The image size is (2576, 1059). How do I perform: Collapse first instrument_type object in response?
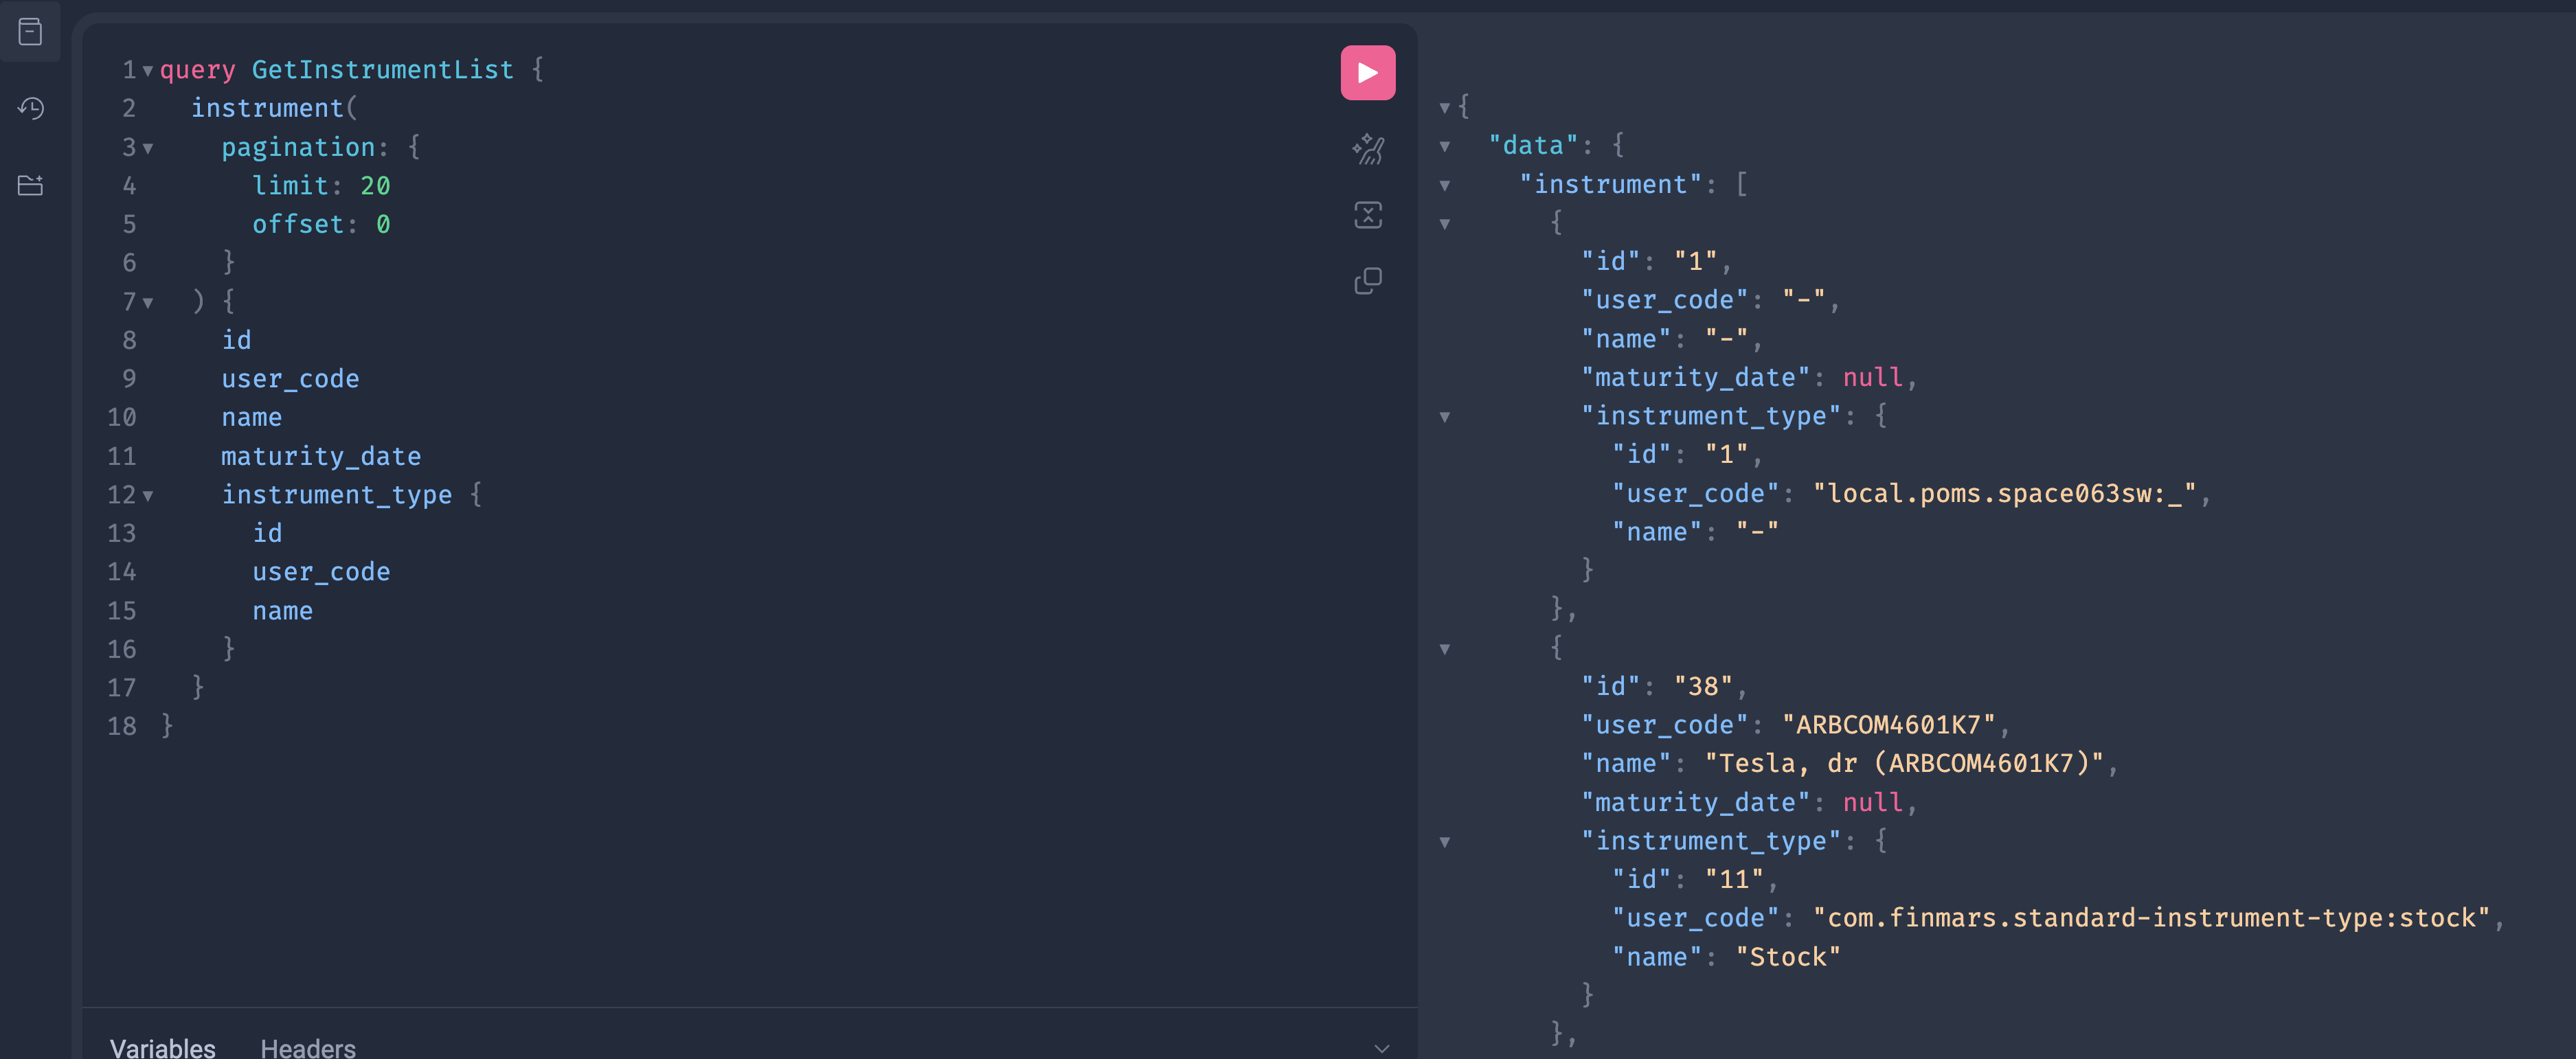(x=1444, y=417)
